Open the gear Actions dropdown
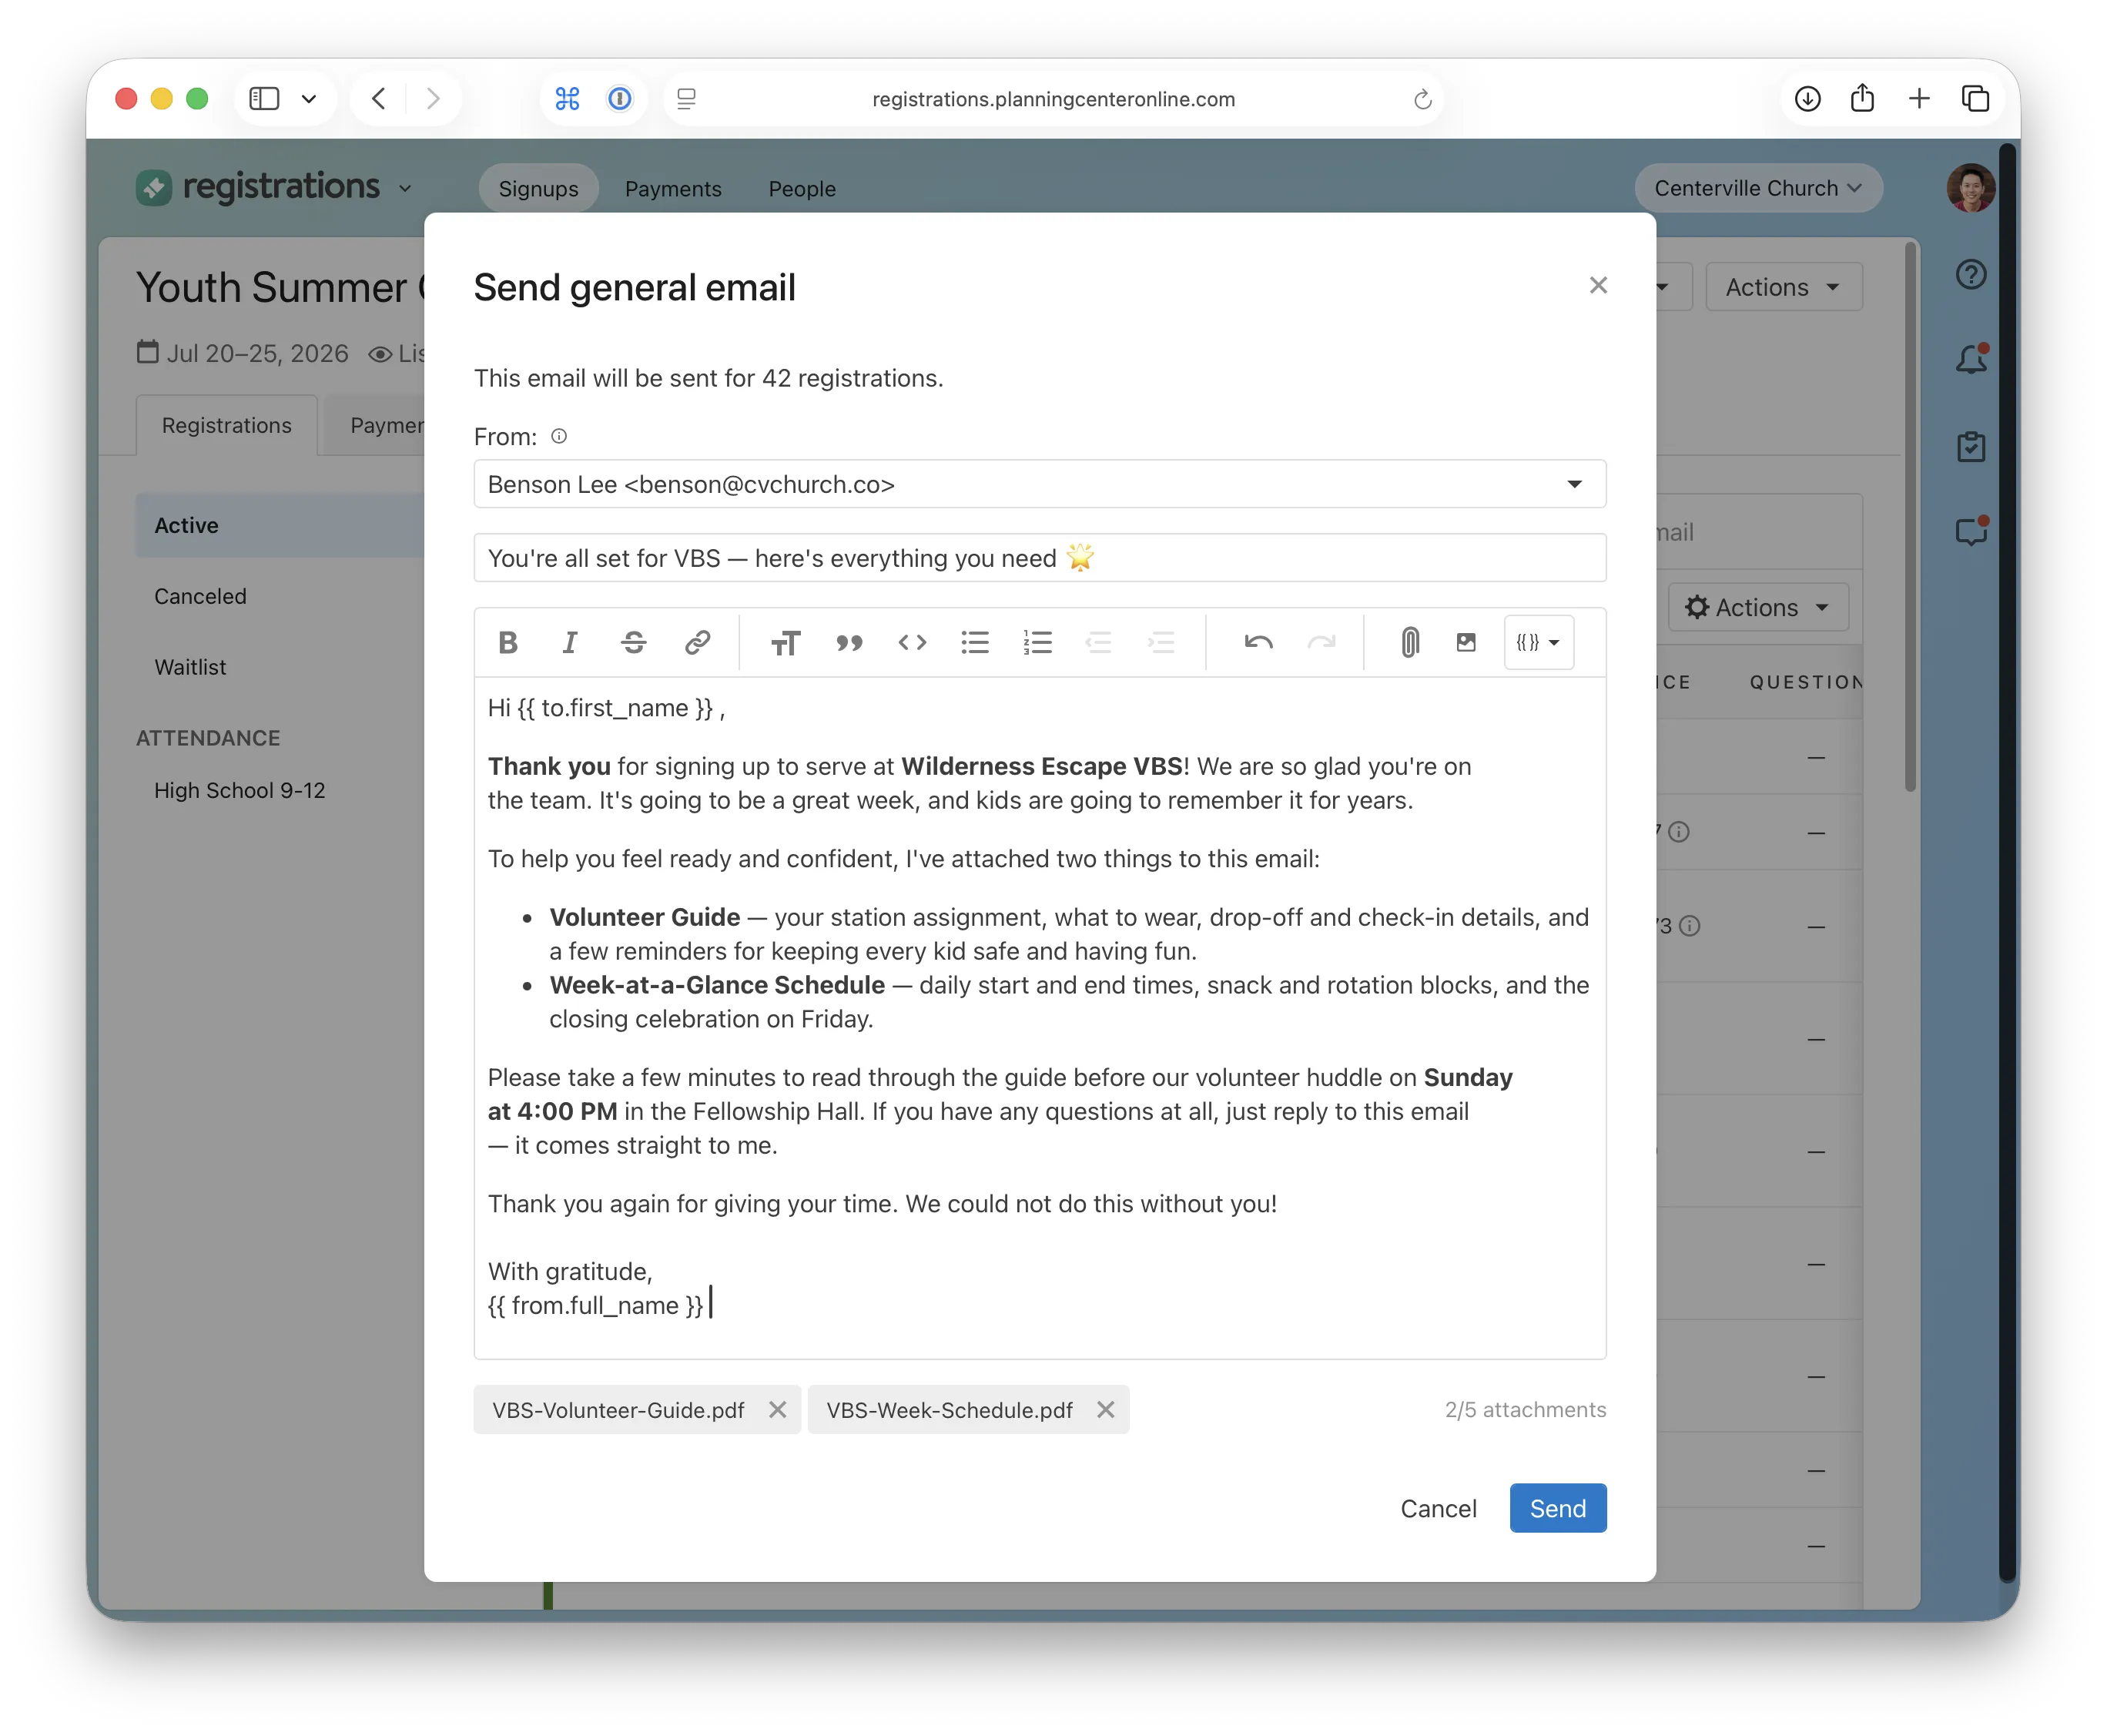Image resolution: width=2107 pixels, height=1736 pixels. coord(1757,607)
